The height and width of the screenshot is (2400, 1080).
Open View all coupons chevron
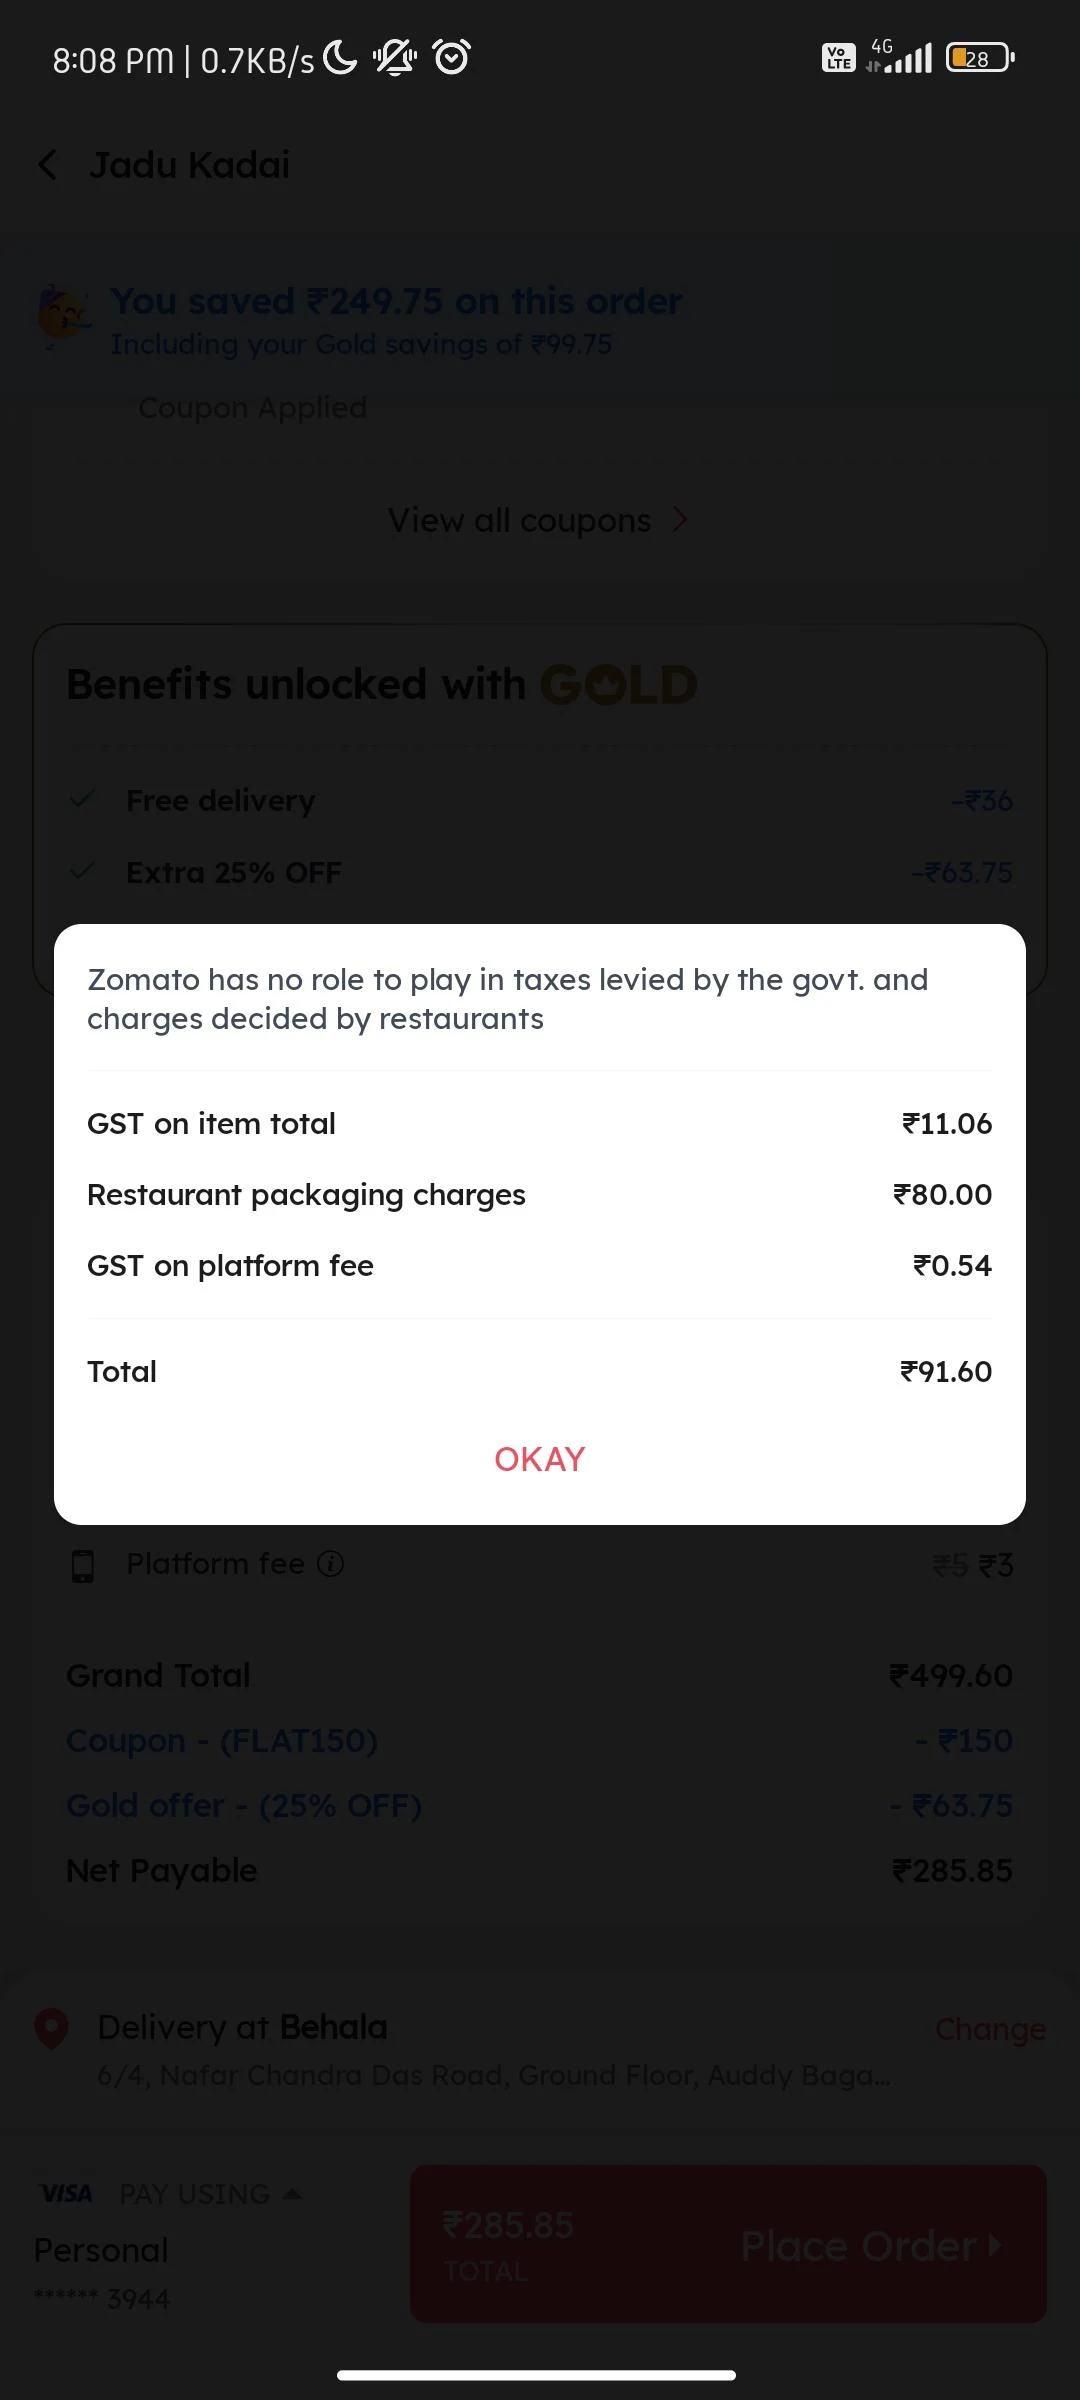point(680,520)
